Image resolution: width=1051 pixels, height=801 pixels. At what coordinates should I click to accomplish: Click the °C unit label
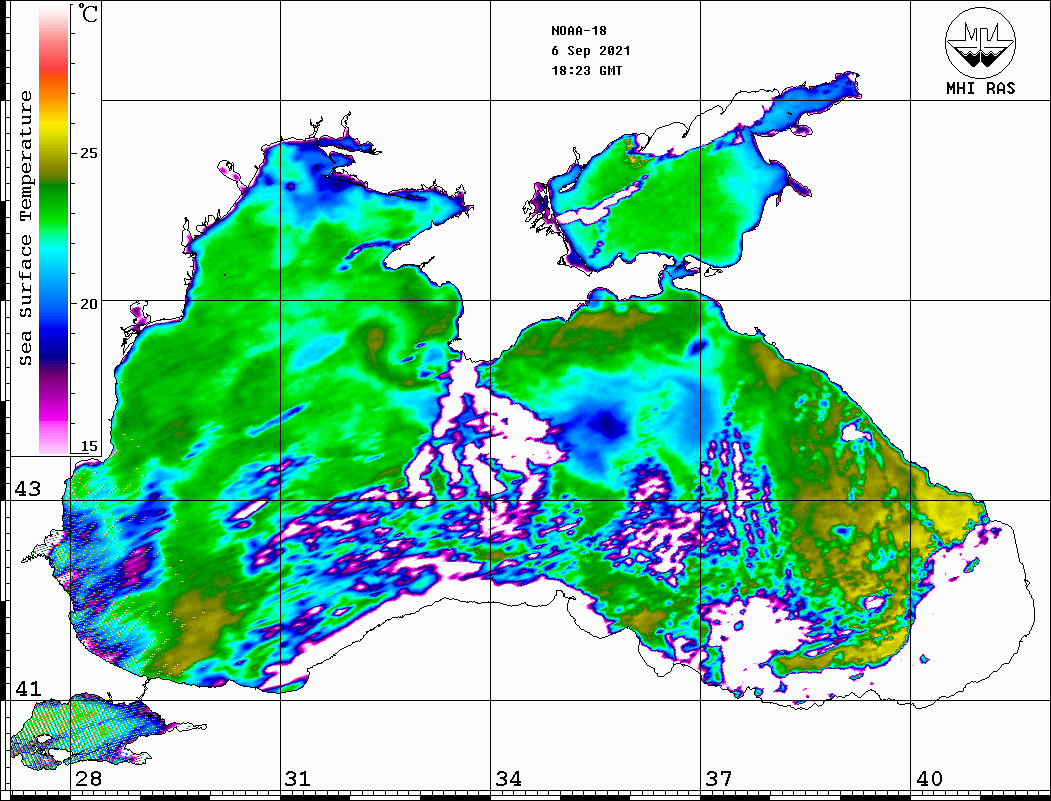point(88,13)
